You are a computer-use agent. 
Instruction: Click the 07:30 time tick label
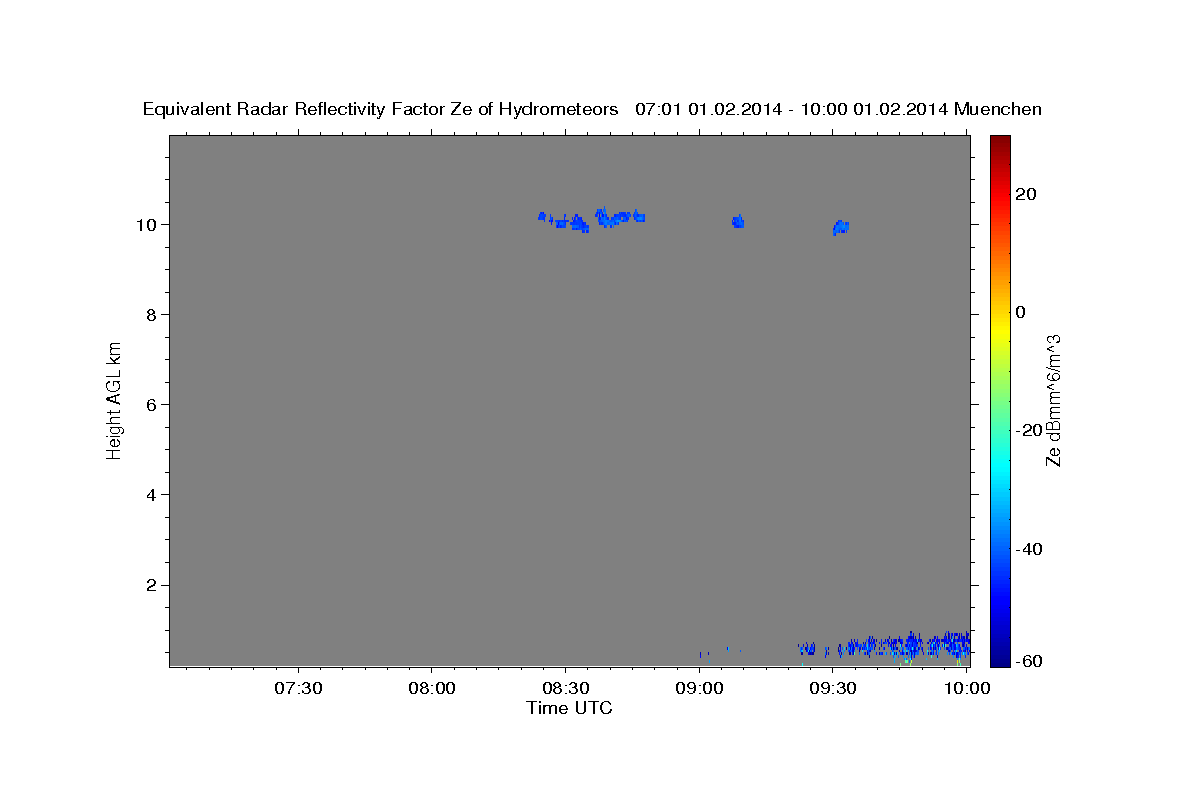298,689
